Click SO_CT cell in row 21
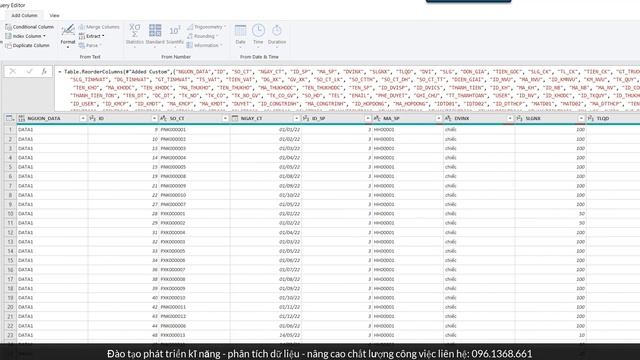Viewport: 640px width, 360px height. tap(194, 316)
